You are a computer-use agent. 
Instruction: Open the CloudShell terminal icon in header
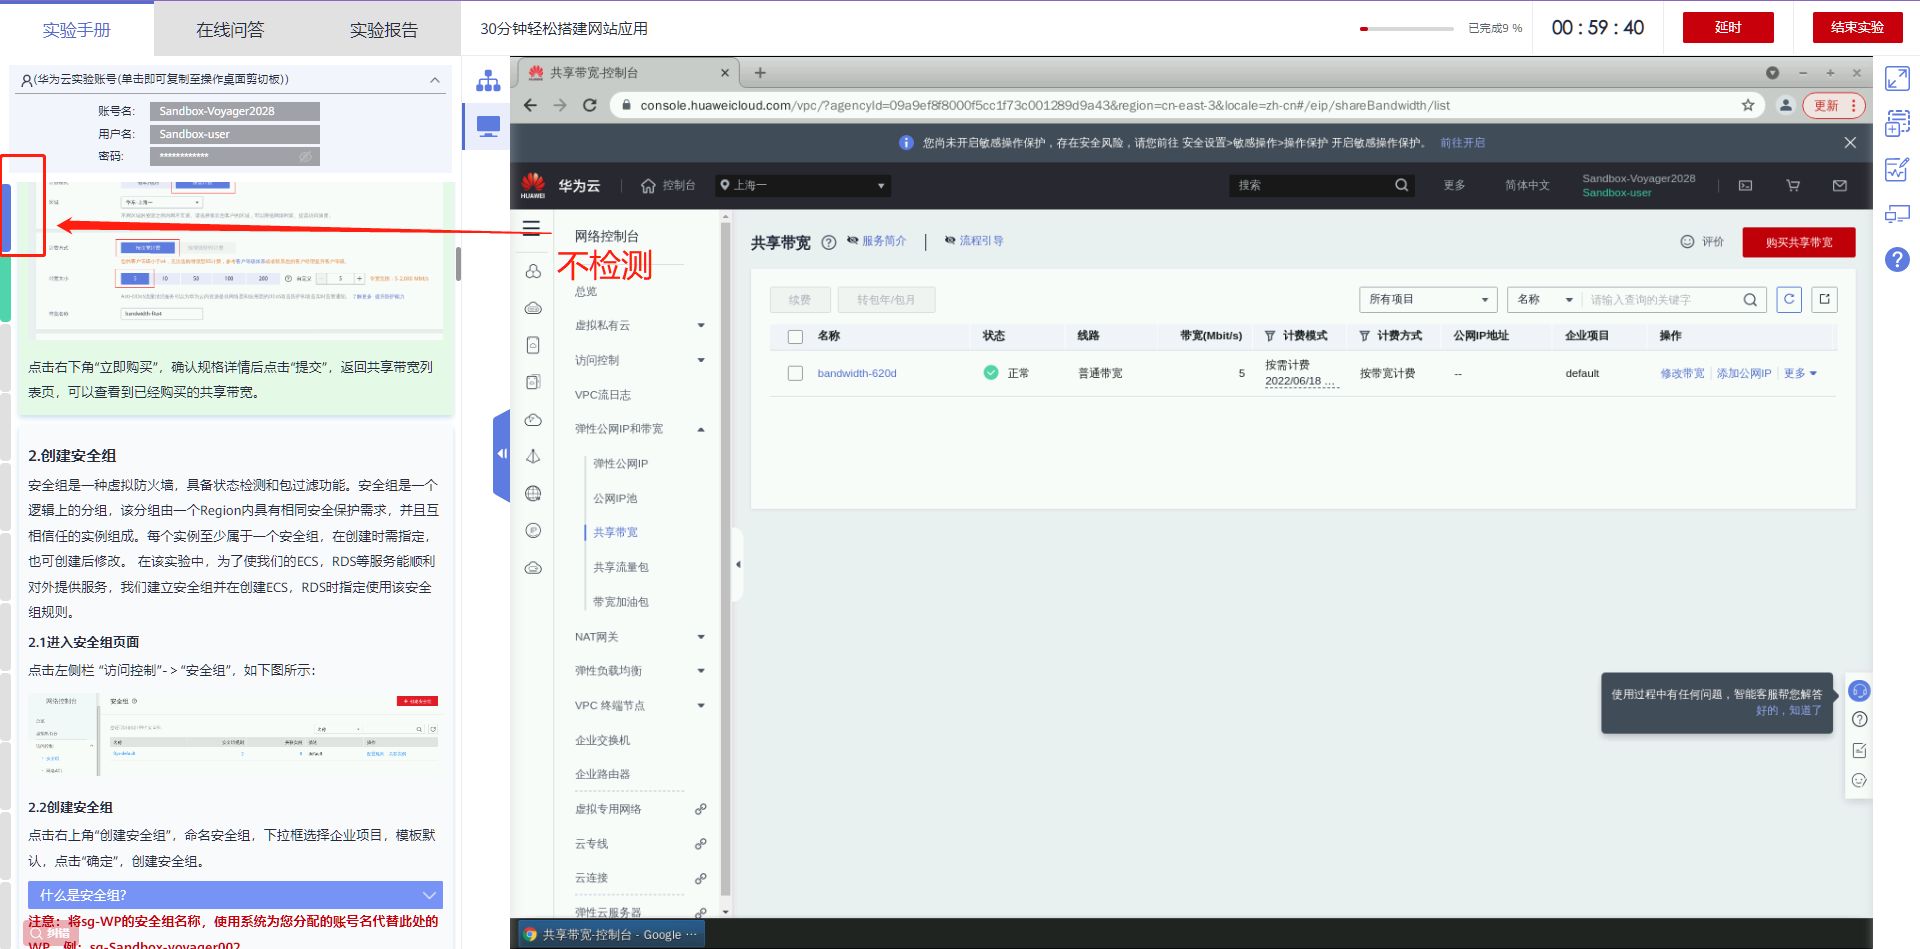coord(1745,185)
